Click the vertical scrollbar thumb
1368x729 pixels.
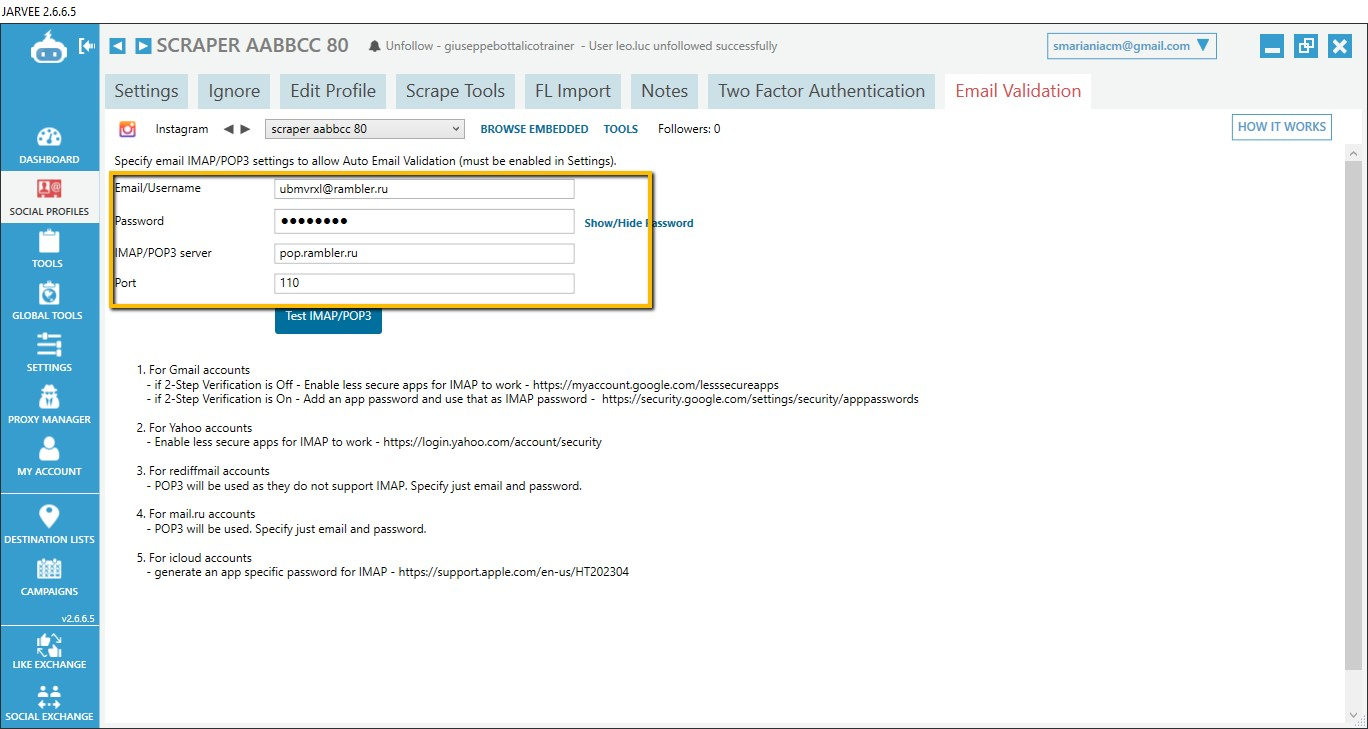click(1354, 414)
